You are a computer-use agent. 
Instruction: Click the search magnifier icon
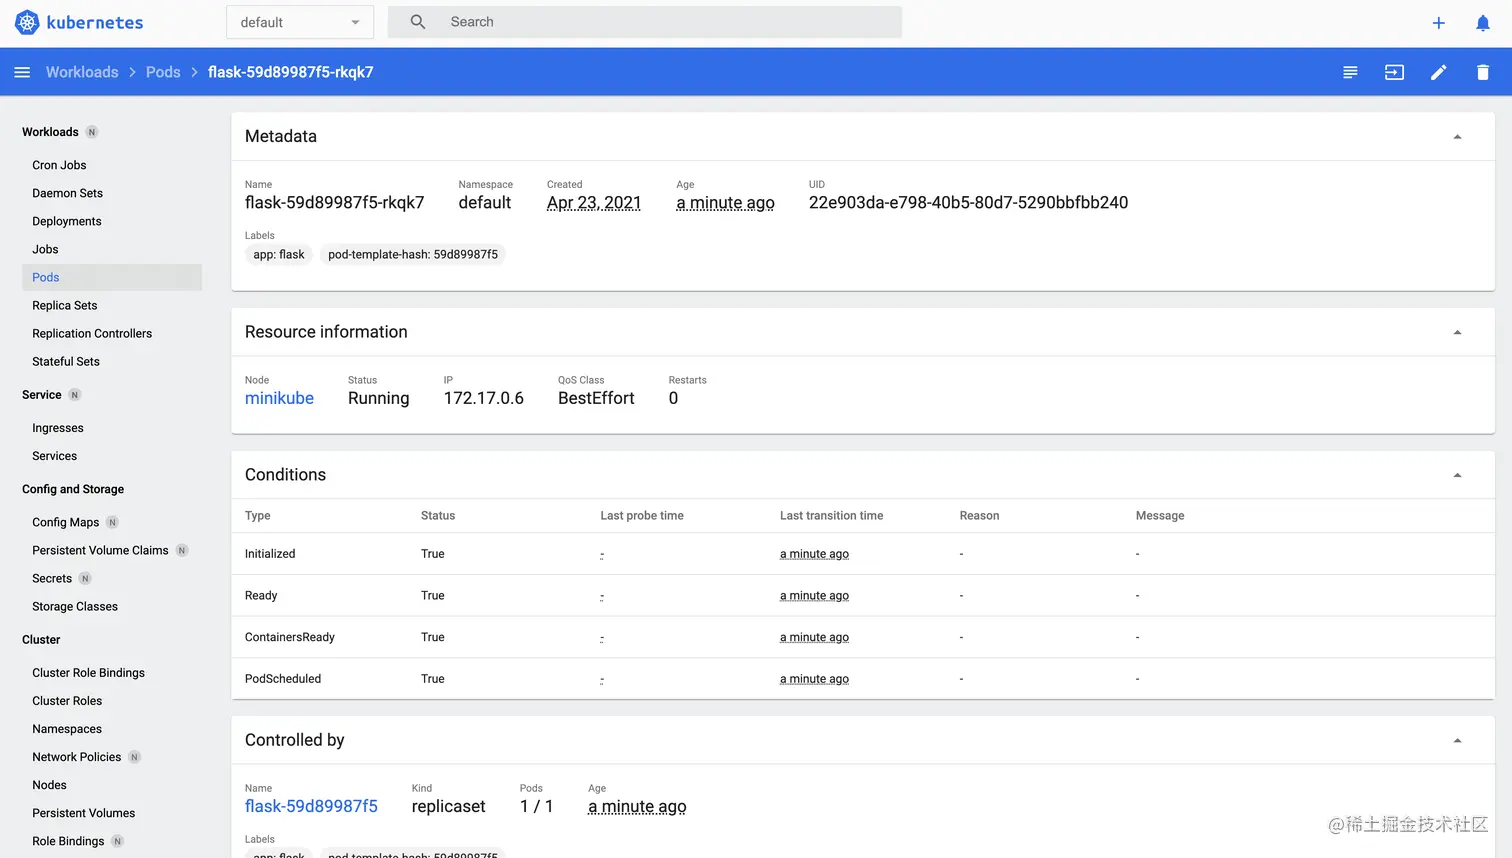click(418, 22)
